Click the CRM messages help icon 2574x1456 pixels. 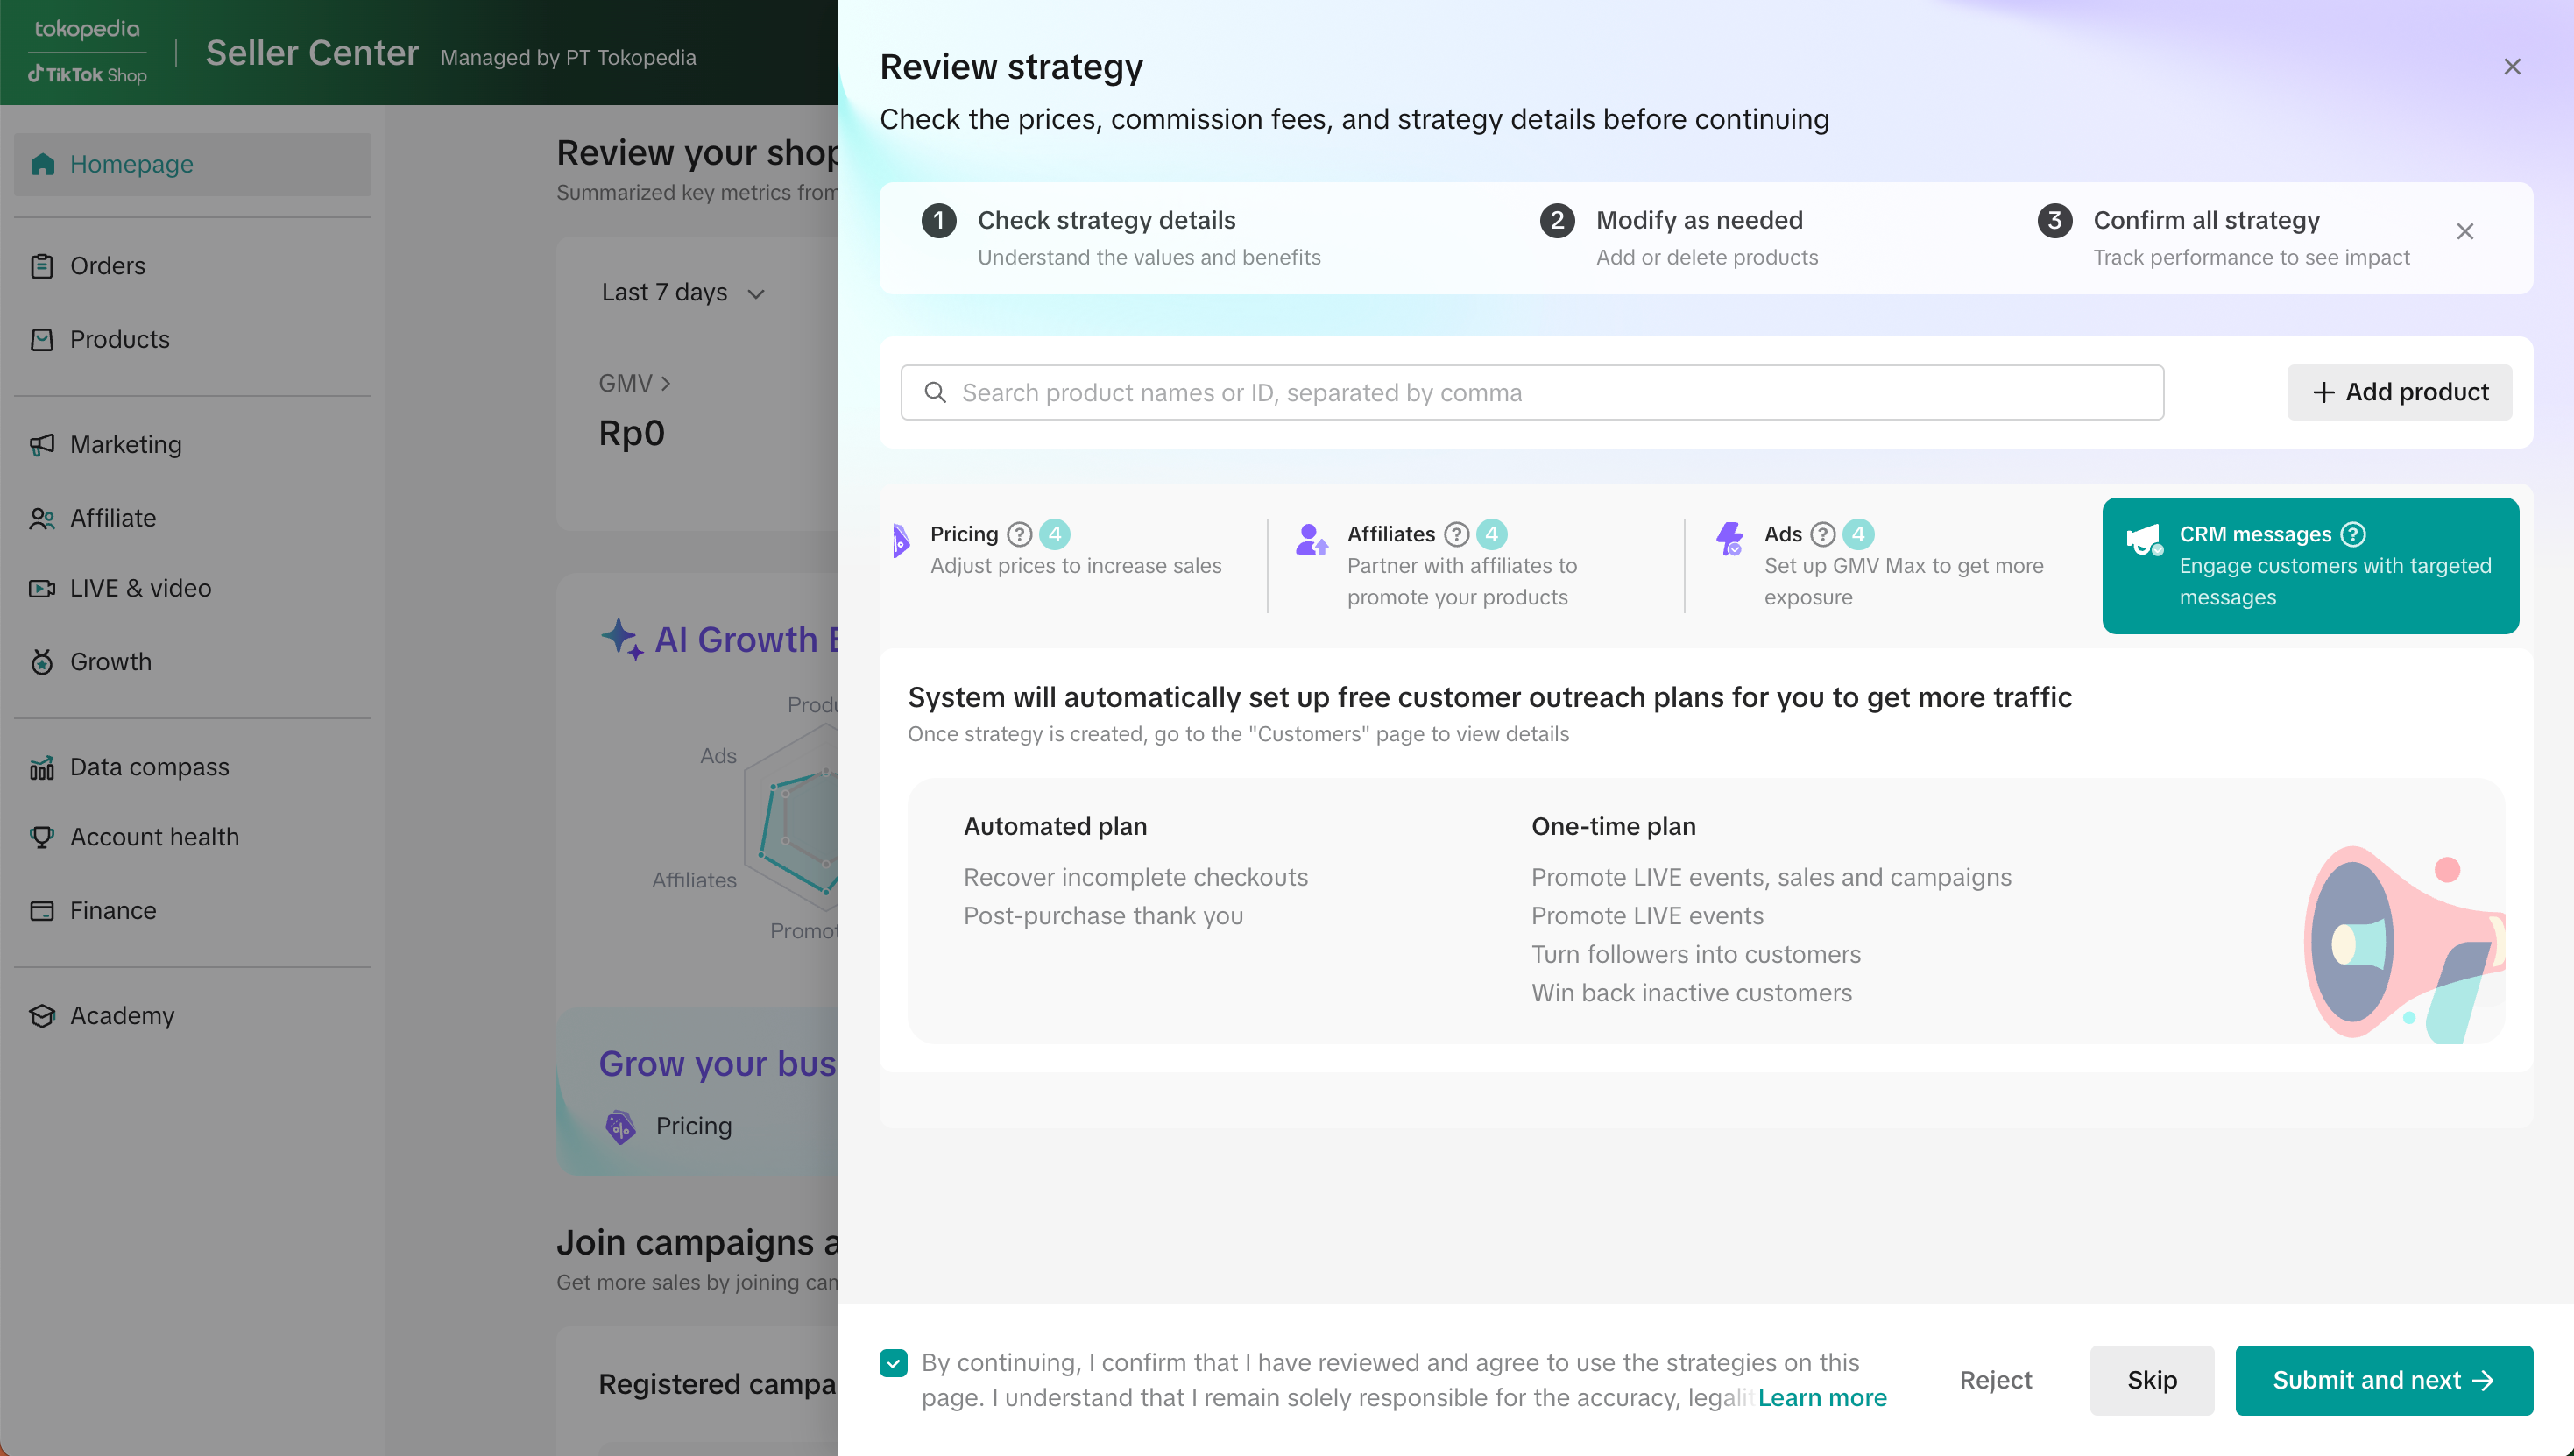pyautogui.click(x=2353, y=534)
